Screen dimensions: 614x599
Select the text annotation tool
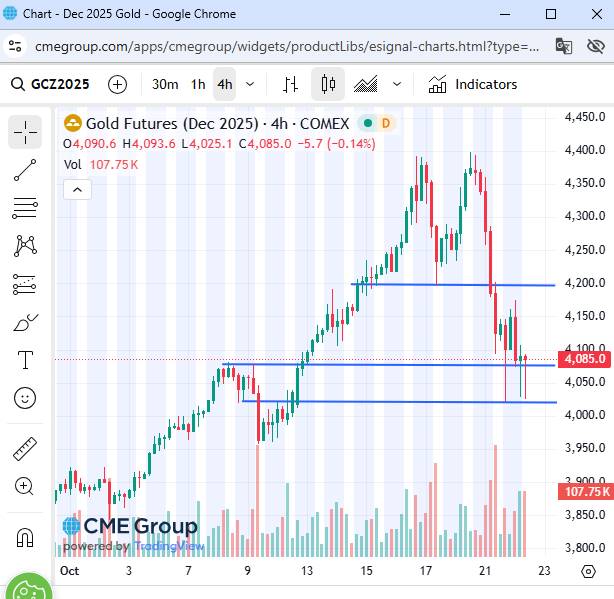[26, 360]
